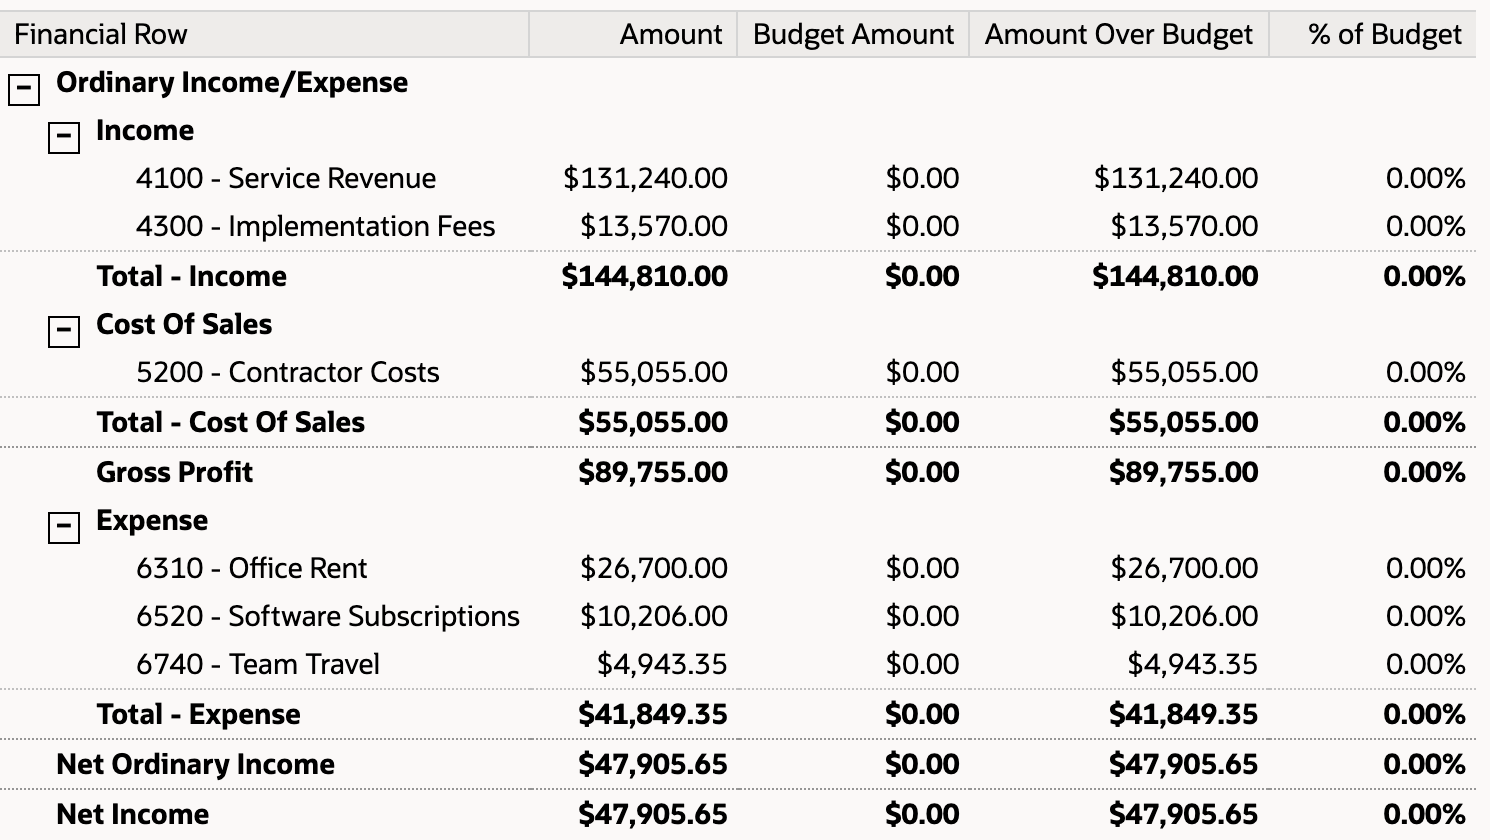
Task: Click Service Revenue's % of Budget value
Action: tap(1425, 178)
